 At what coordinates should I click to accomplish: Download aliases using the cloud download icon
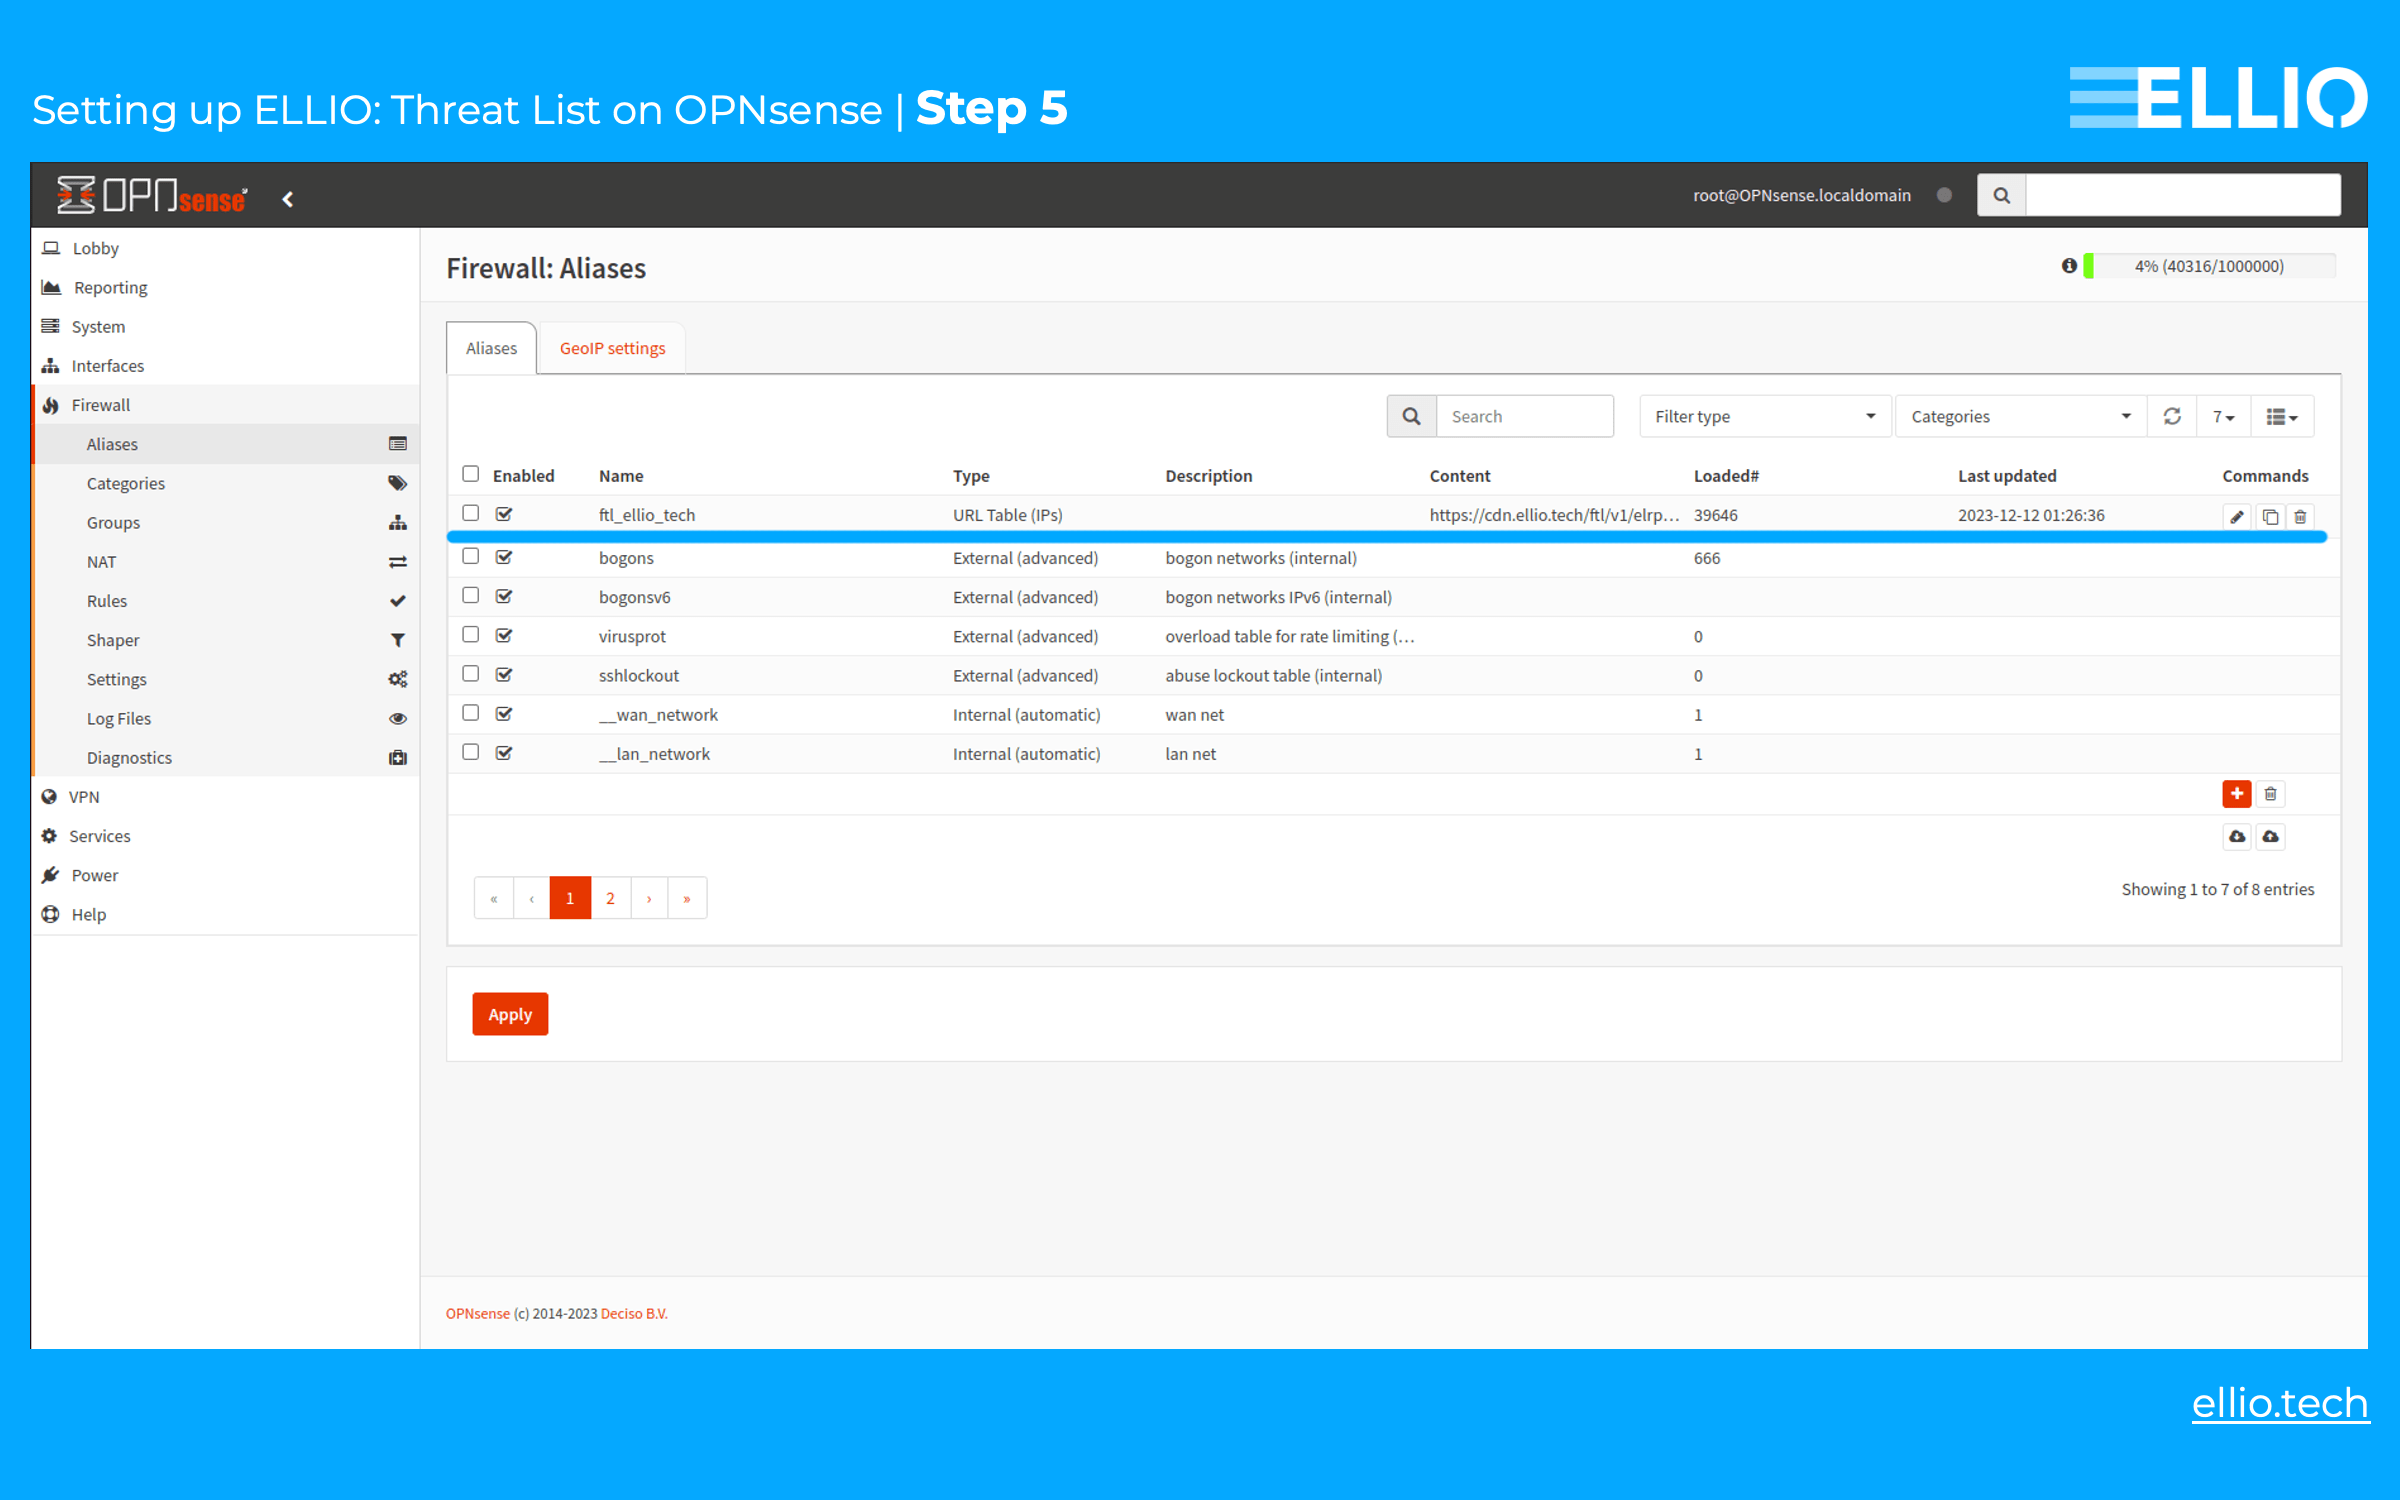[x=2237, y=837]
